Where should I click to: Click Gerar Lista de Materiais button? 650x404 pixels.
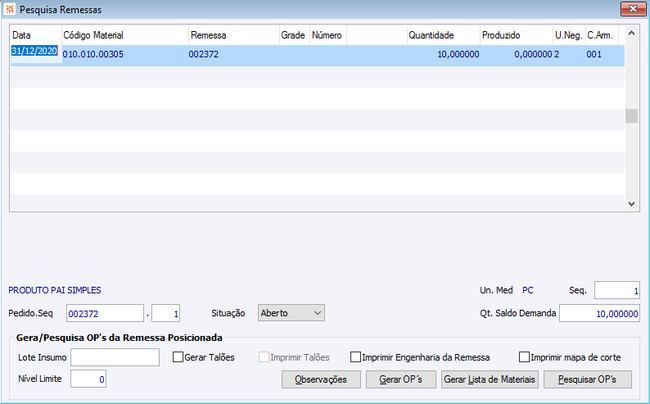pyautogui.click(x=490, y=379)
